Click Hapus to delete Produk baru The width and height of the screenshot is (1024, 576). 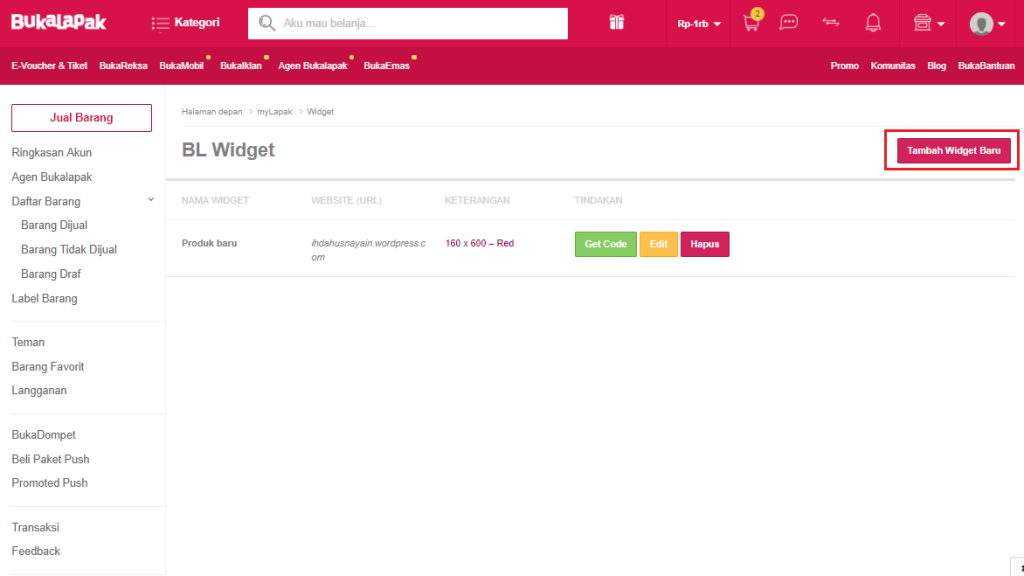click(705, 244)
